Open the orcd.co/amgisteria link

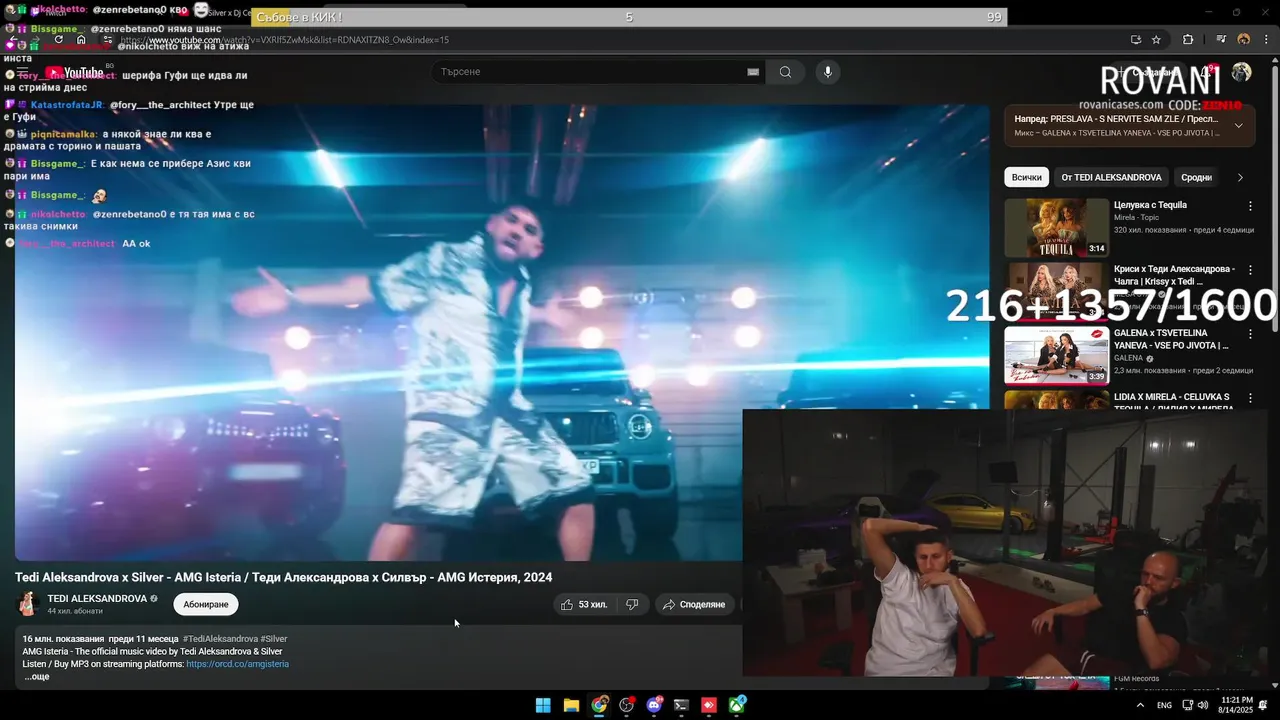point(237,664)
